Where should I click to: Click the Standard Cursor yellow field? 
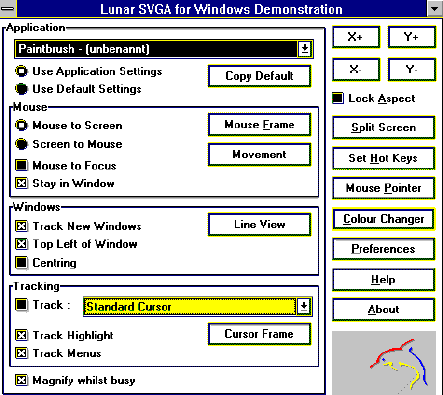tap(189, 306)
